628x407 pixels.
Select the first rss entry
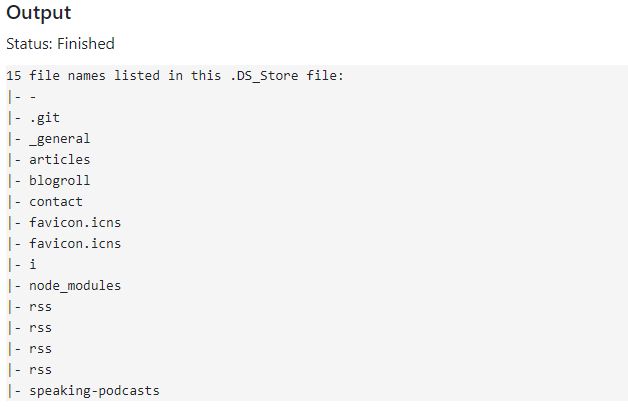click(x=40, y=307)
